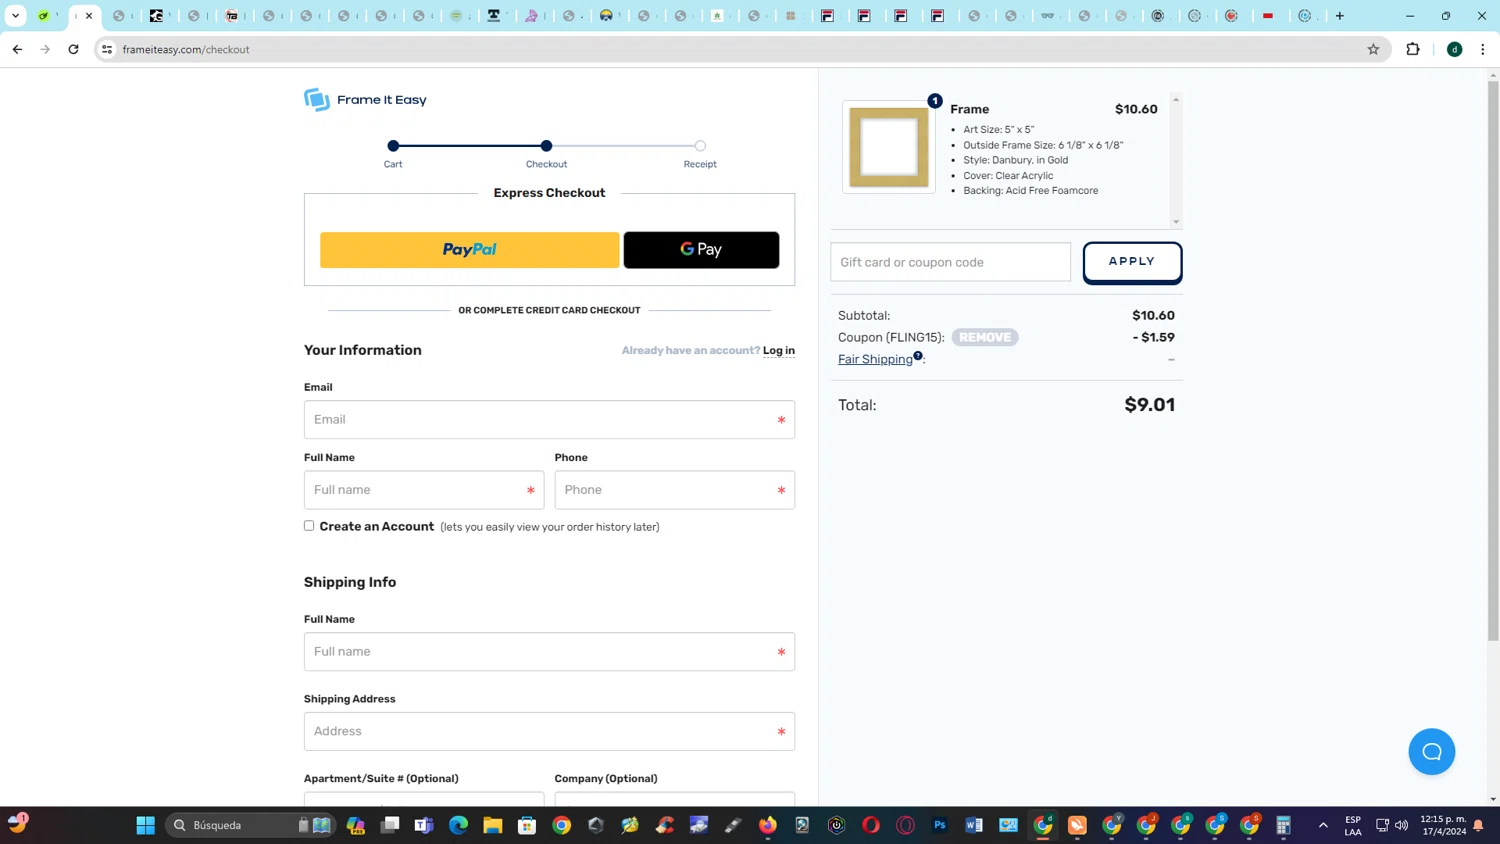This screenshot has height=844, width=1500.
Task: Focus the Full name field under Your Information
Action: coord(424,490)
